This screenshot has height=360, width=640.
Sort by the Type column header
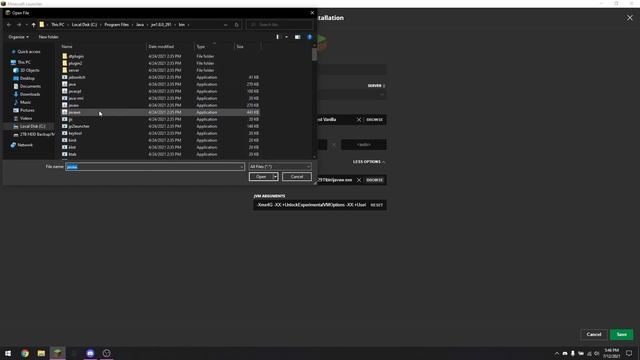click(200, 47)
